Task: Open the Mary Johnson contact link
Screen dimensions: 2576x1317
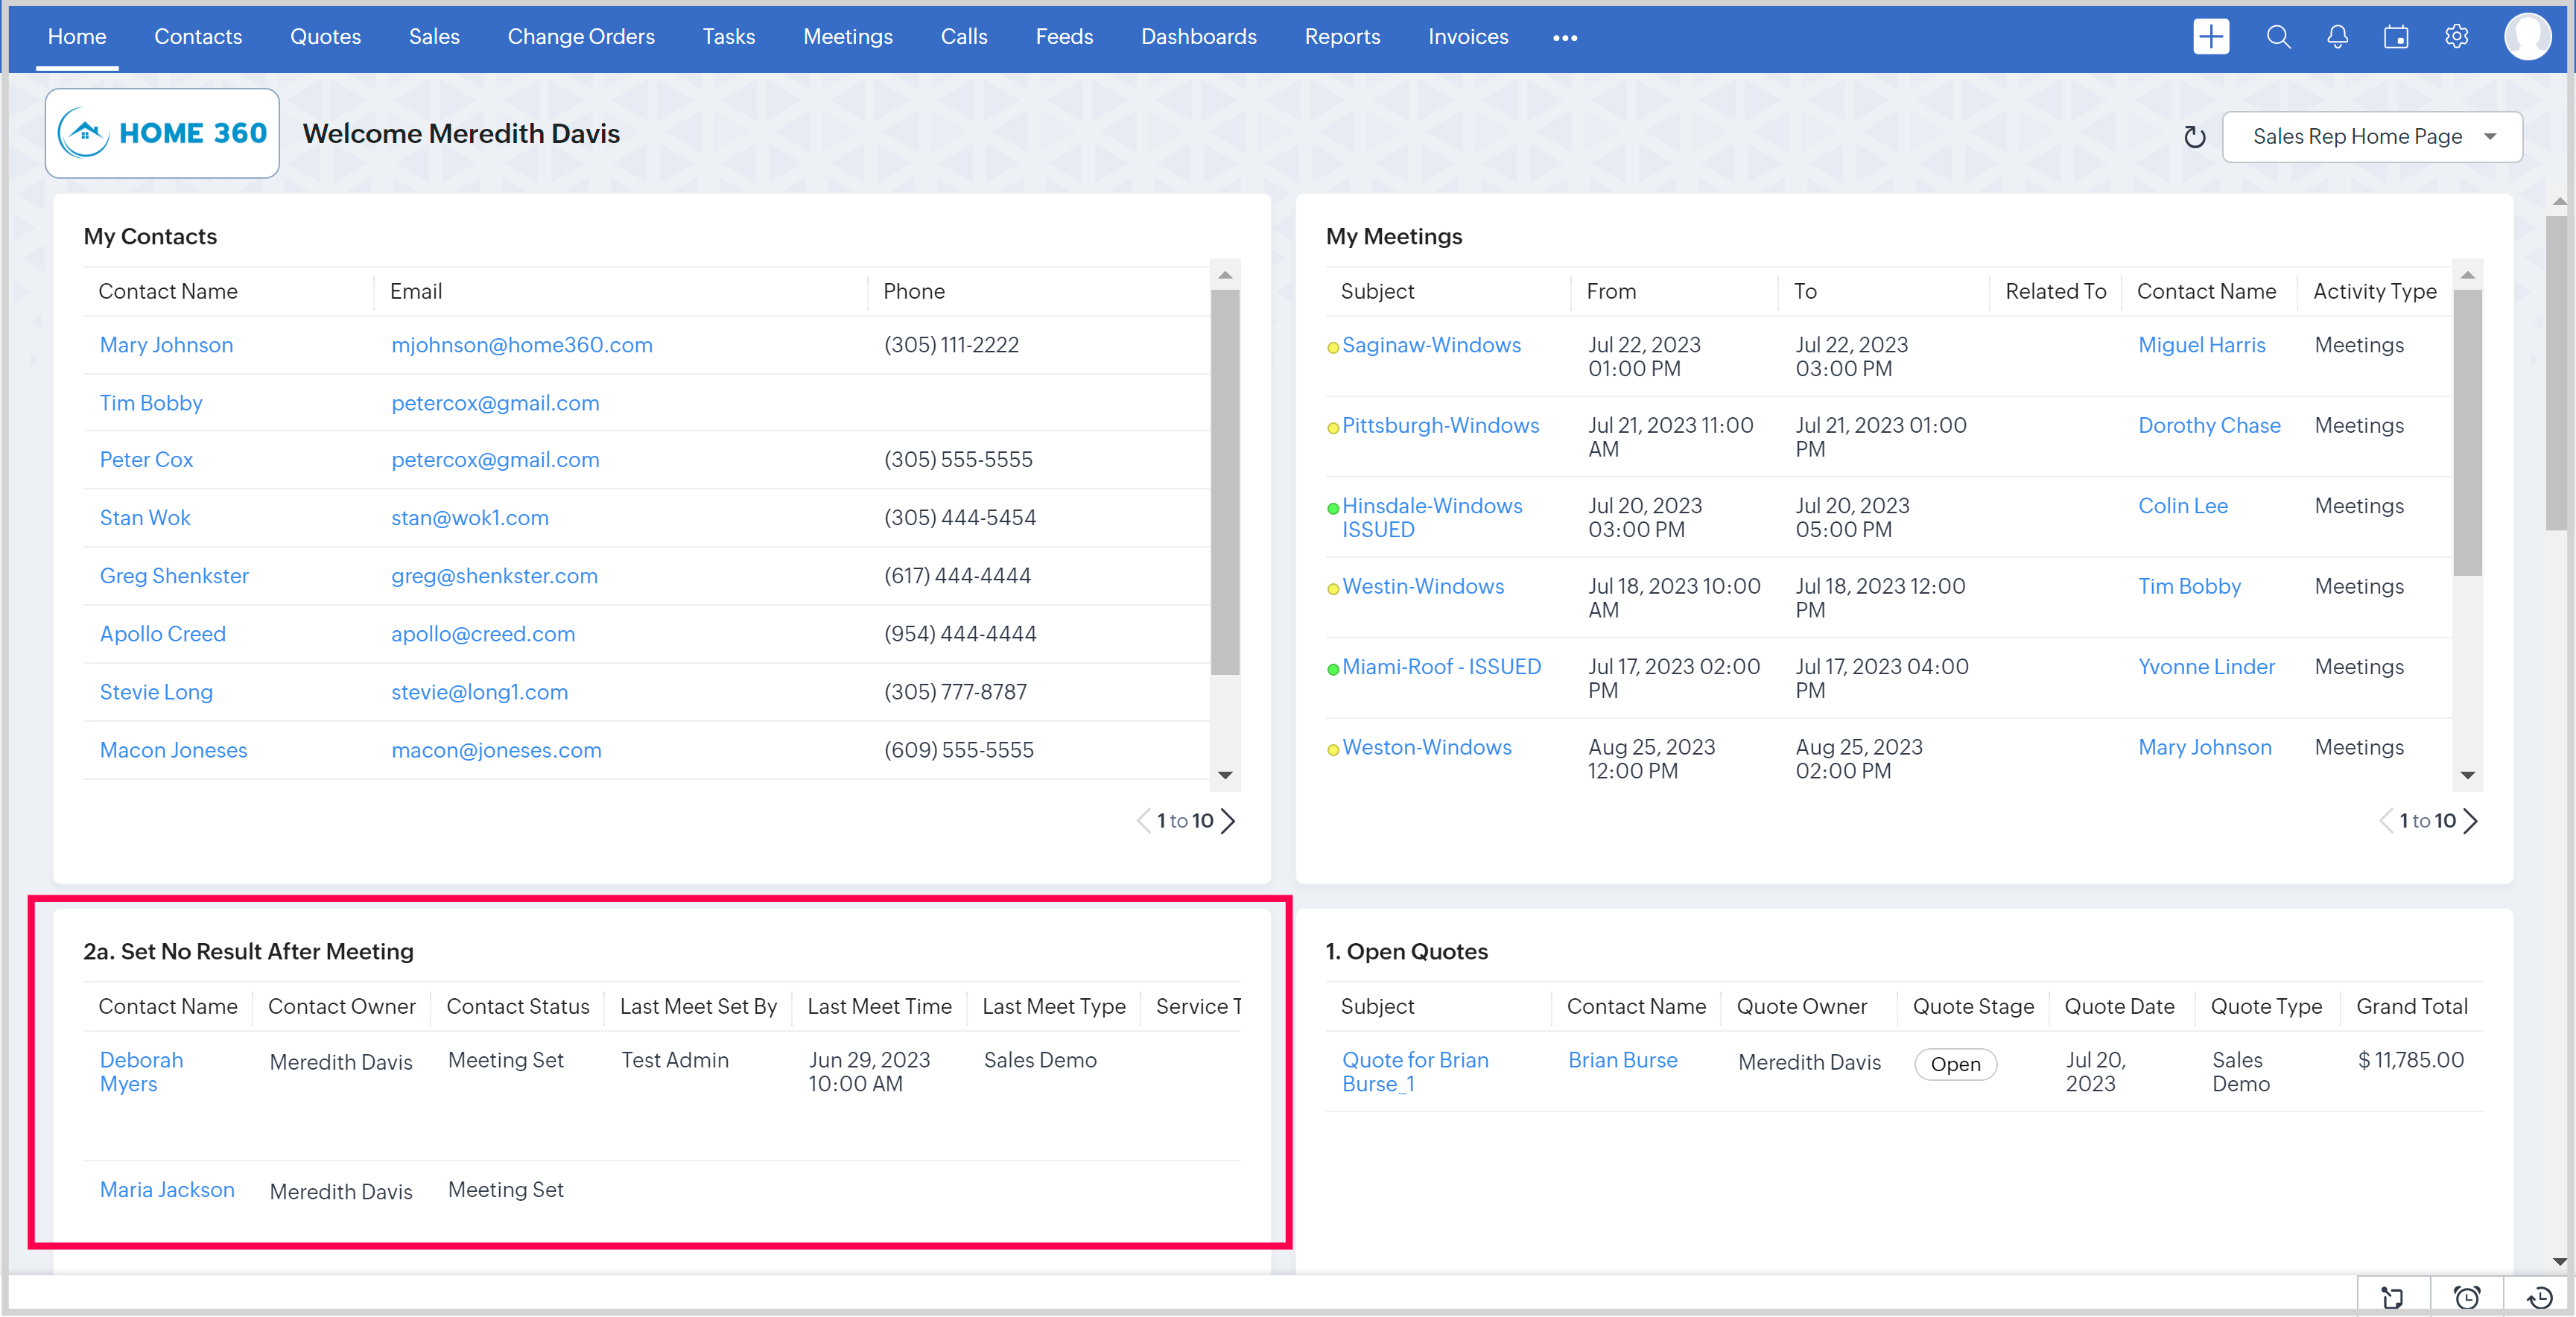Action: (166, 345)
